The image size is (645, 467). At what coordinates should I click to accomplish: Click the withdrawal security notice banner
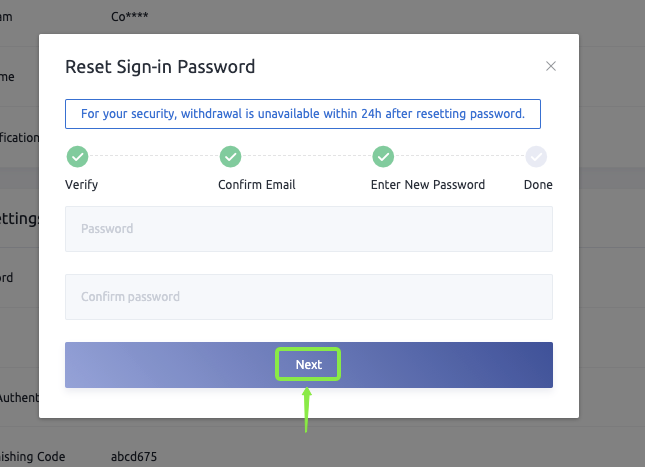coord(302,114)
